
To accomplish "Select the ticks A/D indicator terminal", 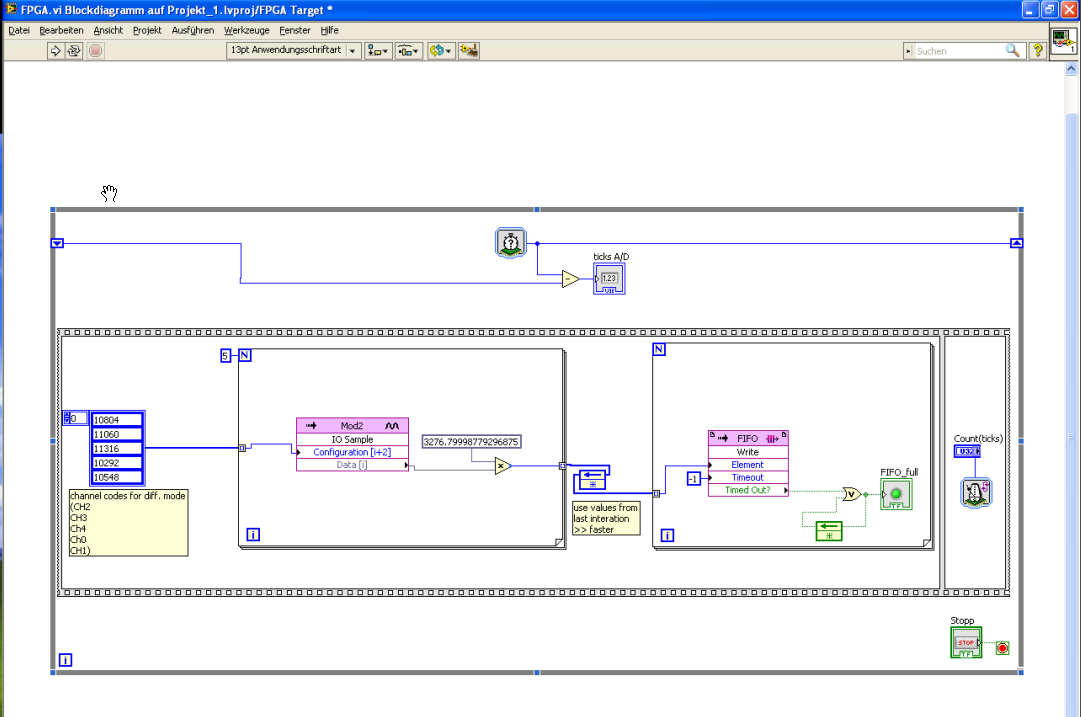I will tap(609, 279).
